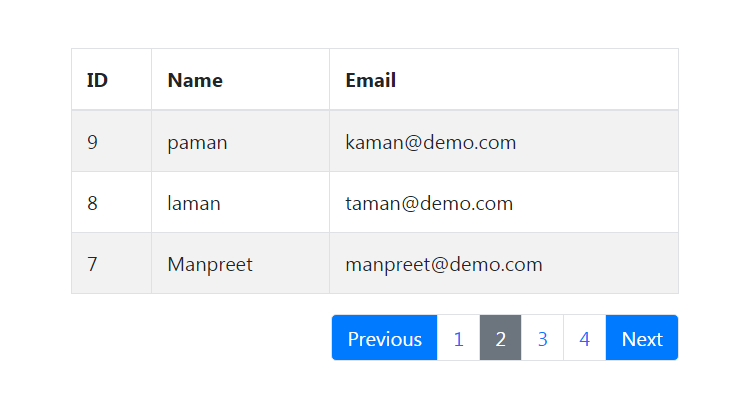Select the taman@demo.com email cell
This screenshot has height=420, width=756.
click(x=504, y=203)
